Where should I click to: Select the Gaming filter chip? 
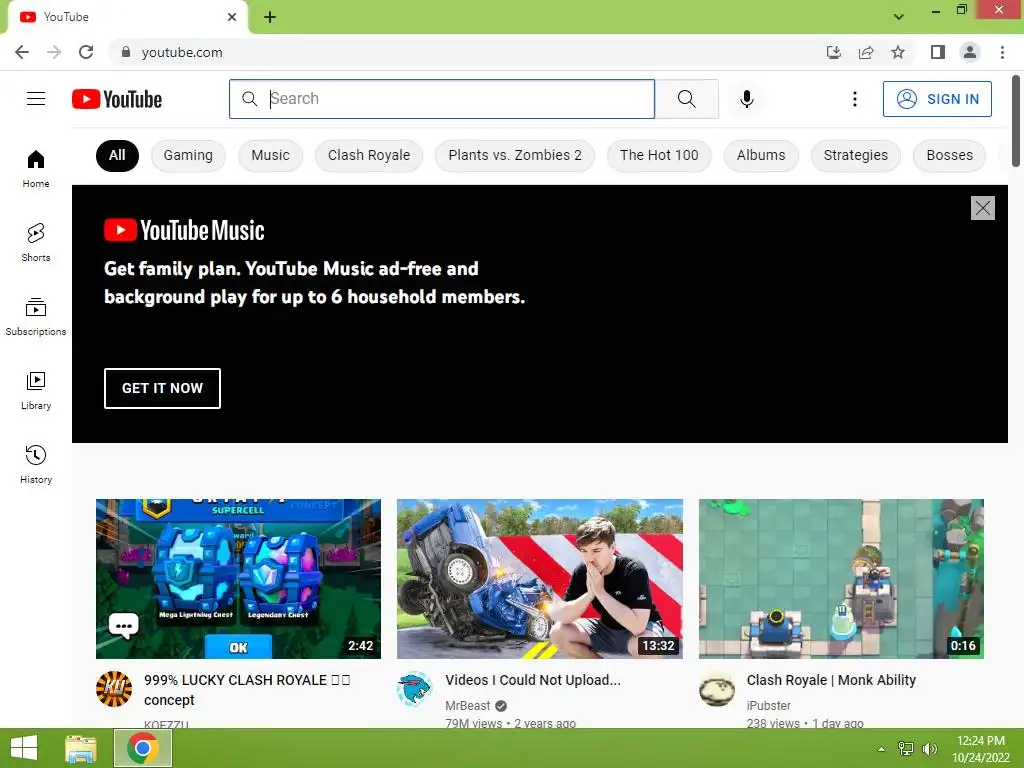coord(188,155)
